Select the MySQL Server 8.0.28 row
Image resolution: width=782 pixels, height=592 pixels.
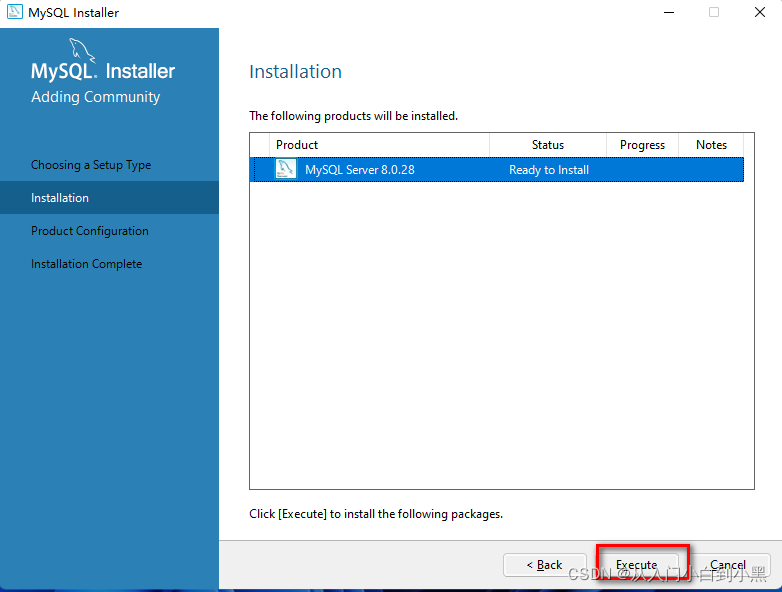497,170
